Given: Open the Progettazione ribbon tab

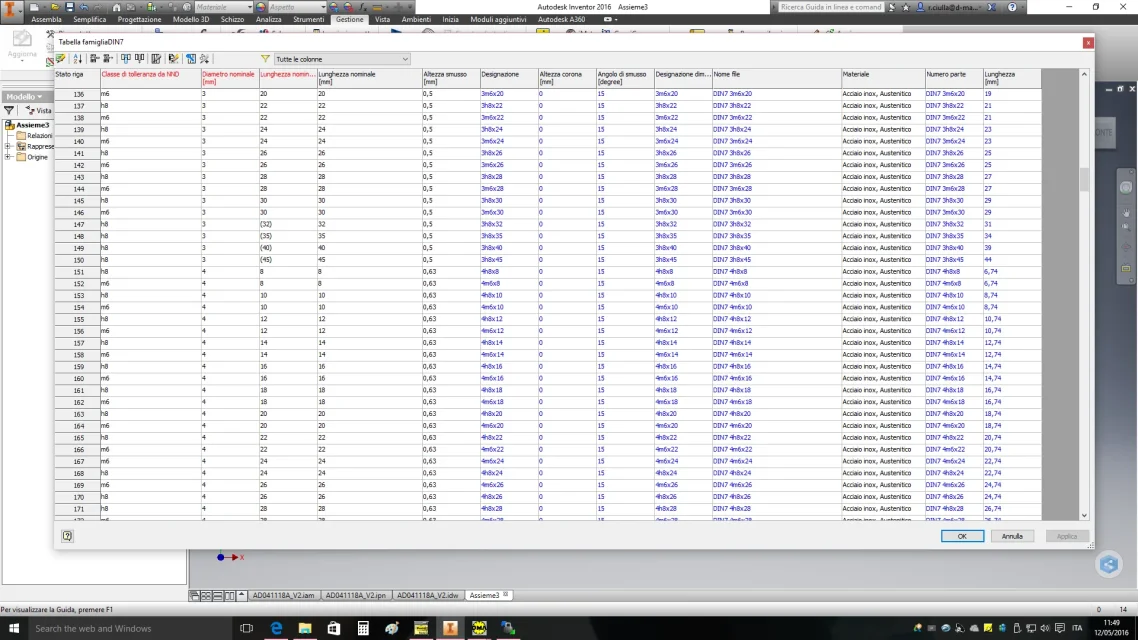Looking at the screenshot, I should tap(139, 20).
